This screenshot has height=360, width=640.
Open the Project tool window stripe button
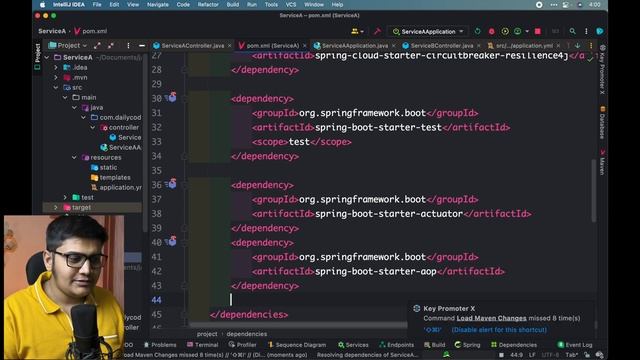click(38, 56)
